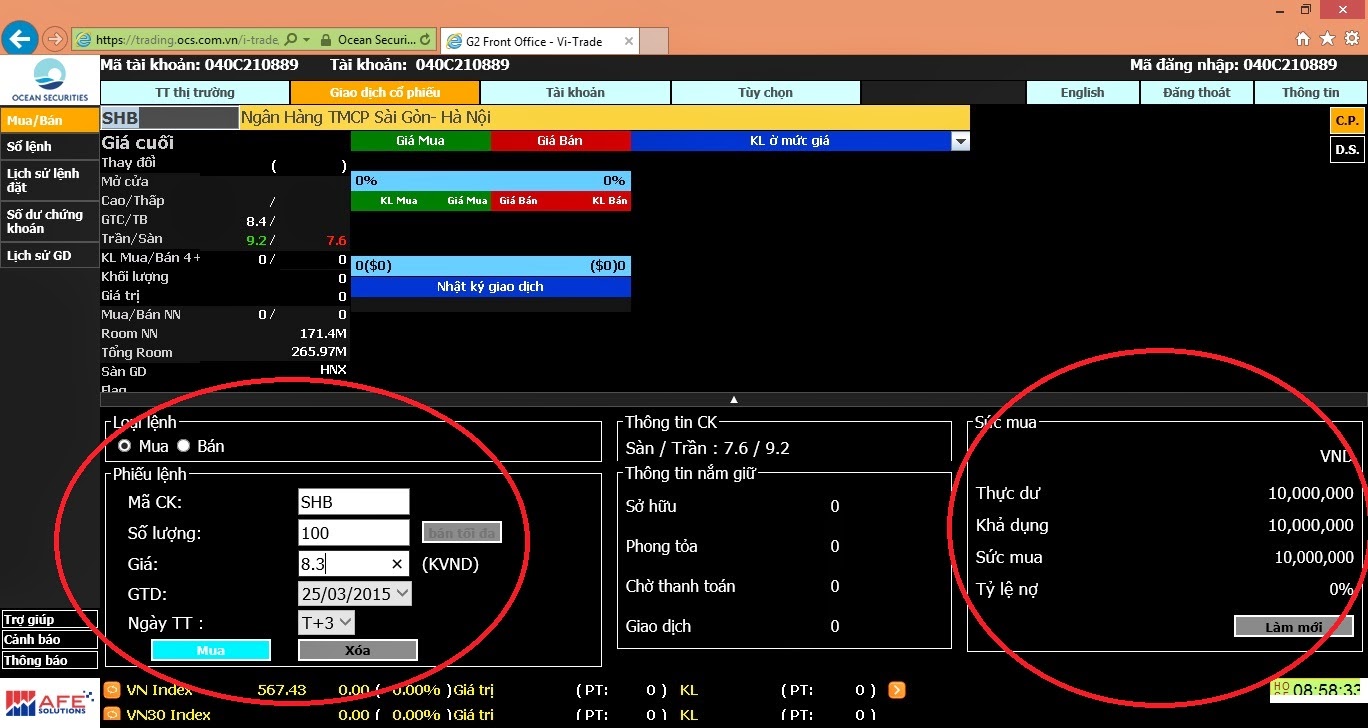Switch to the Tài khoản tab
This screenshot has height=728, width=1368.
coord(575,92)
